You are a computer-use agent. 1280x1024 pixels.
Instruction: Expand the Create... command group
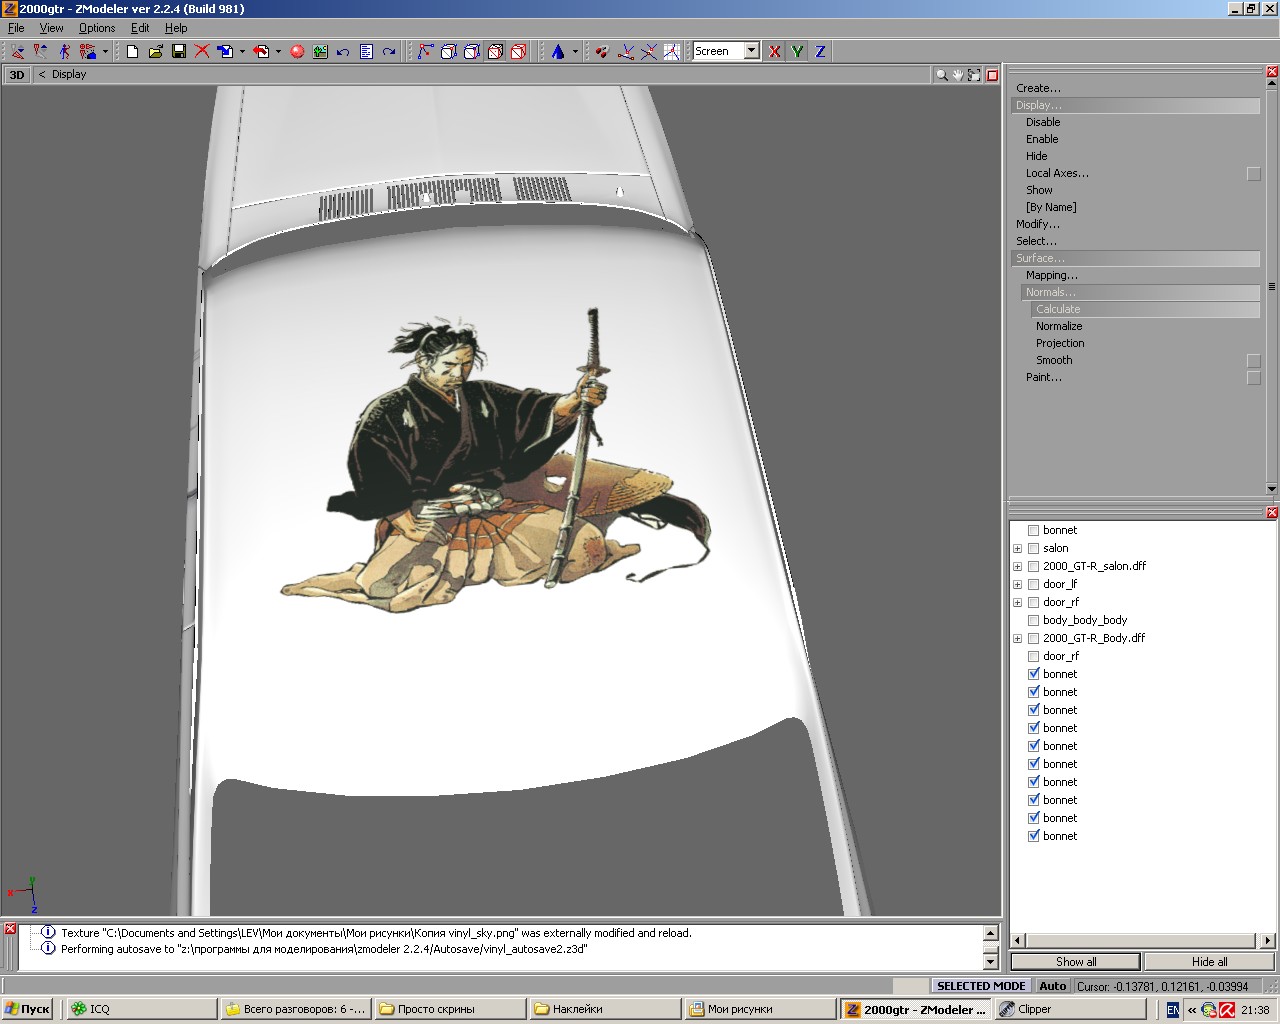click(x=1038, y=88)
